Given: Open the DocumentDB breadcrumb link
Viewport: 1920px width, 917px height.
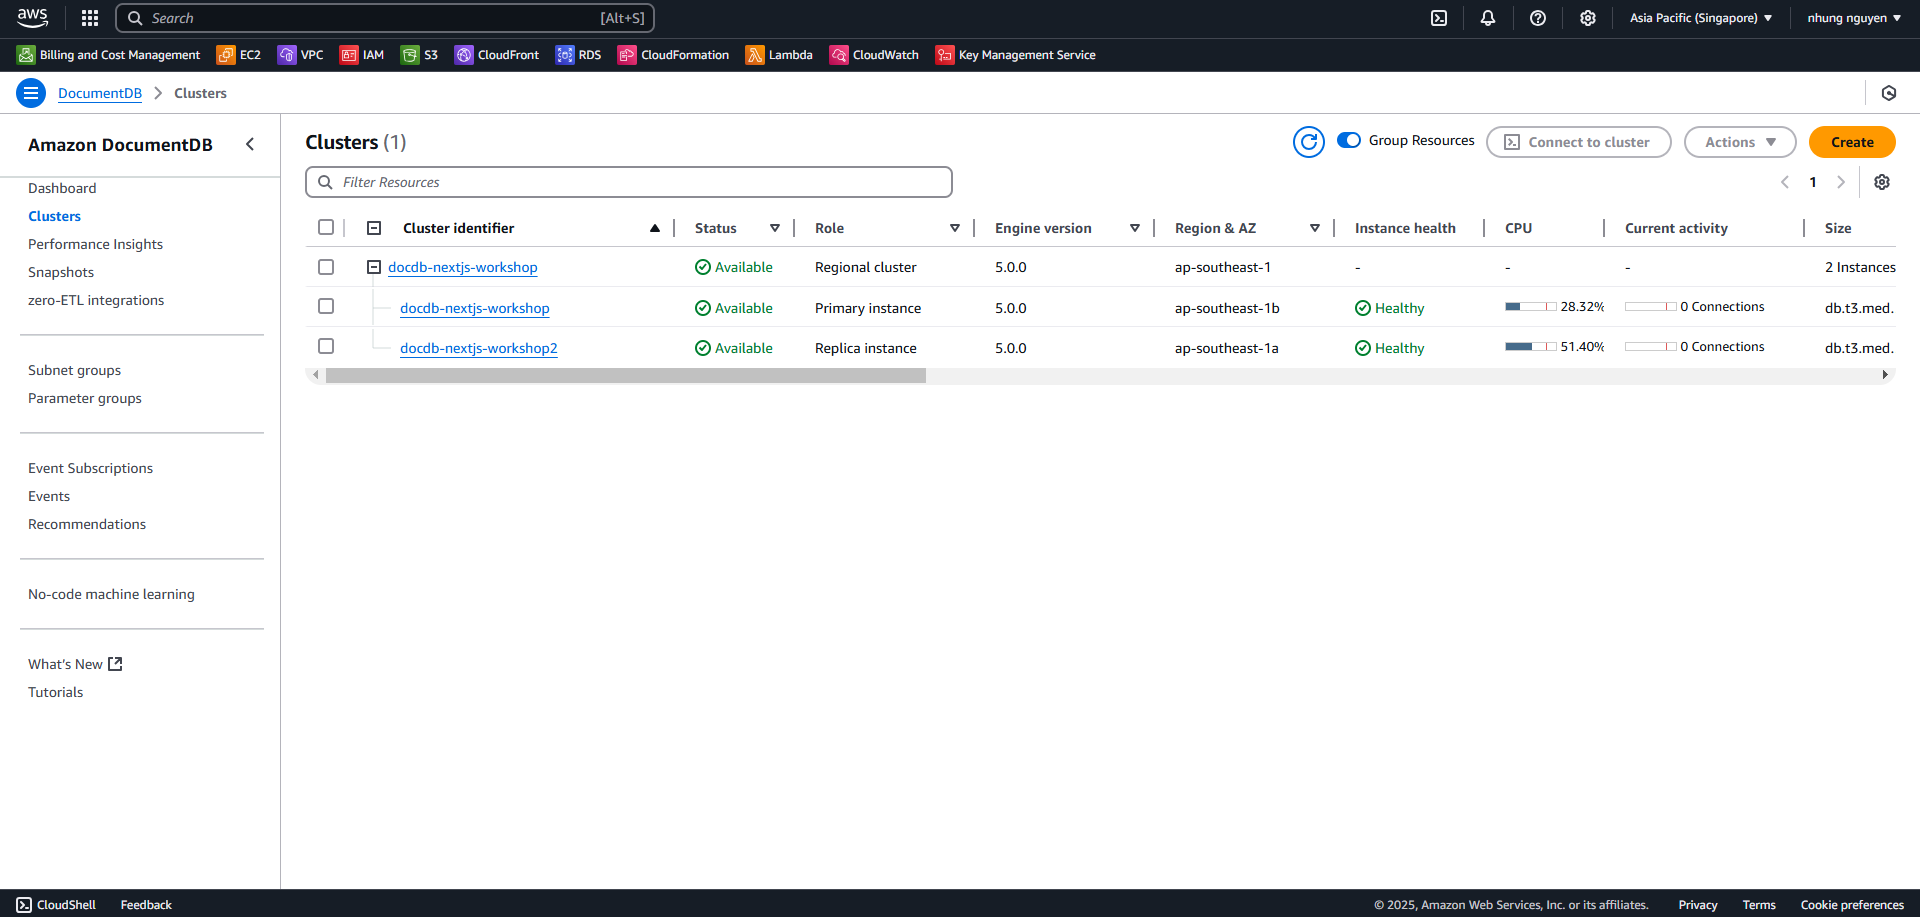Looking at the screenshot, I should [x=100, y=93].
